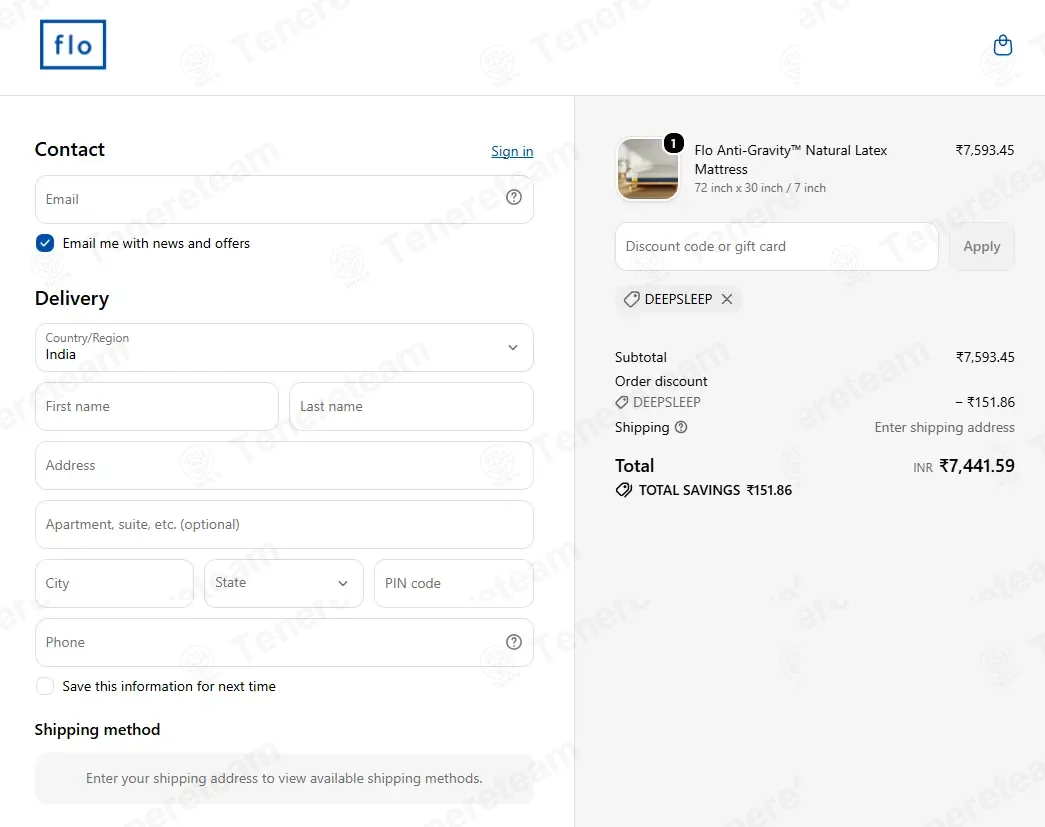Focus the Discount code or gift card field
This screenshot has width=1045, height=827.
pyautogui.click(x=776, y=247)
